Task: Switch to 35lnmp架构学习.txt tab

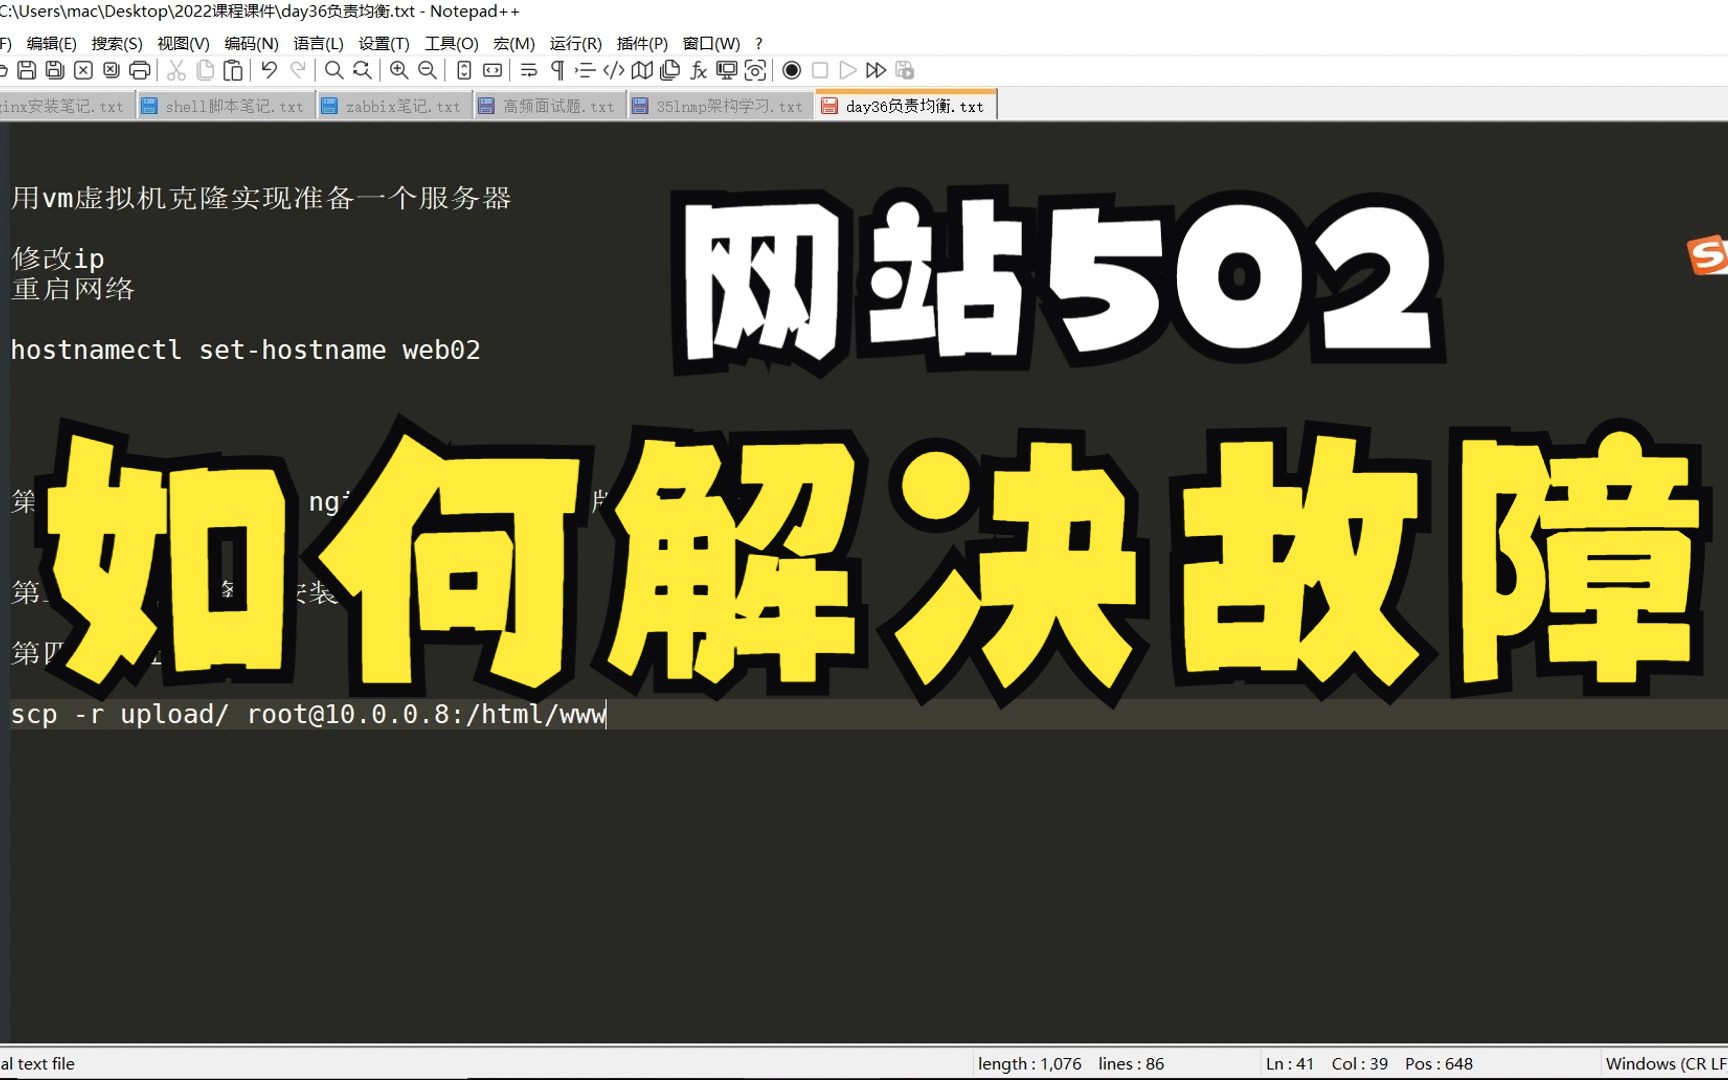Action: pos(718,106)
